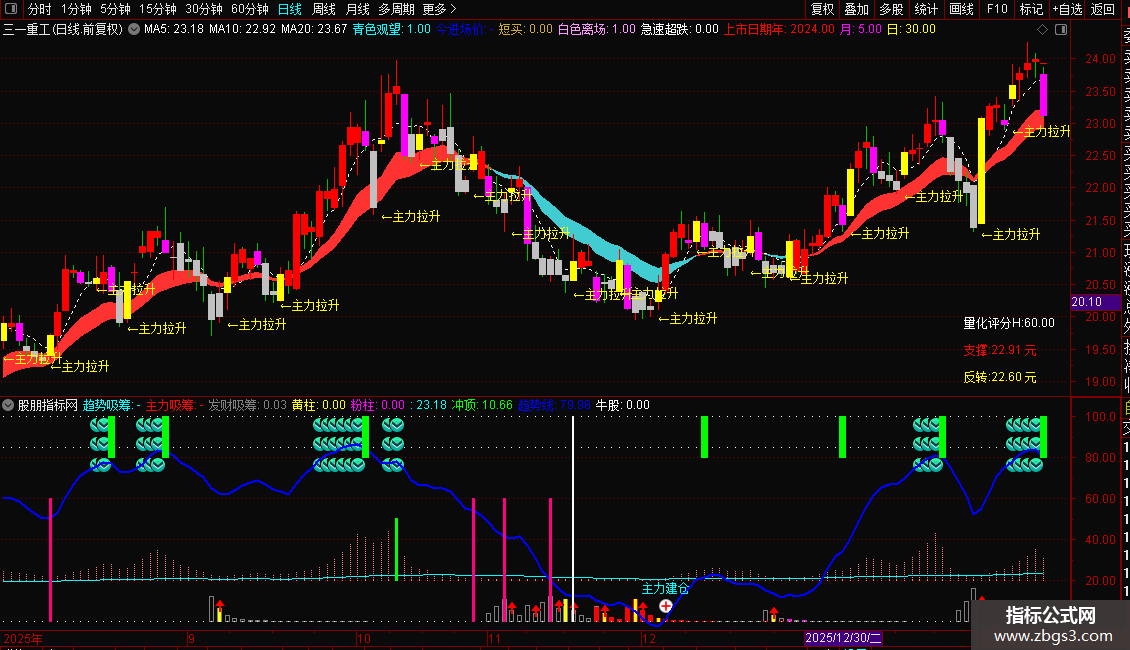Screen dimensions: 1130x650
Task: Open the 多周期 multi-period view
Action: [396, 9]
